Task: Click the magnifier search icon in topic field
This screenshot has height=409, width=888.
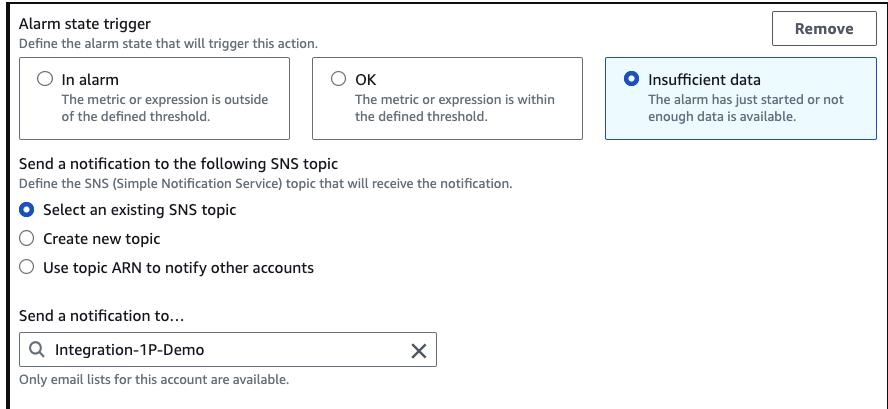Action: point(37,350)
